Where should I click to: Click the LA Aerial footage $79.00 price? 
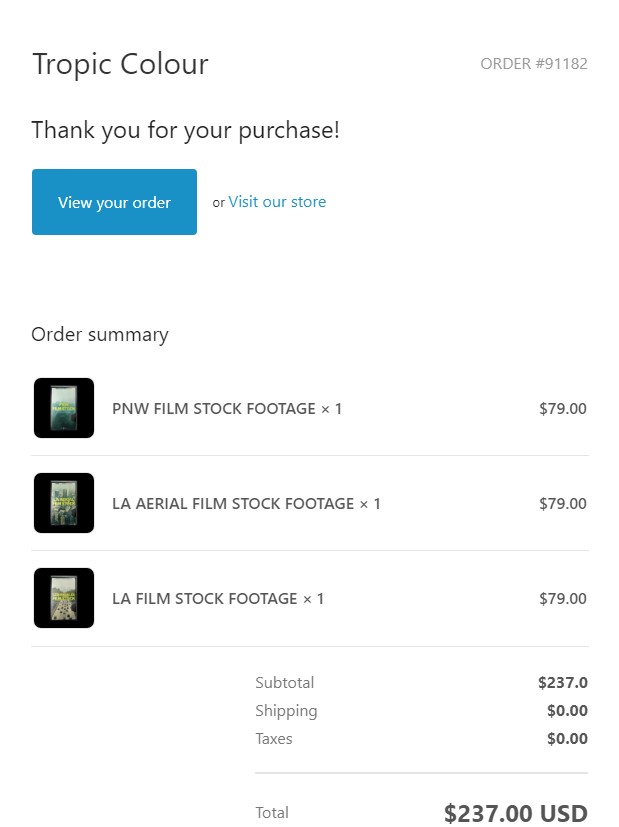(x=562, y=504)
